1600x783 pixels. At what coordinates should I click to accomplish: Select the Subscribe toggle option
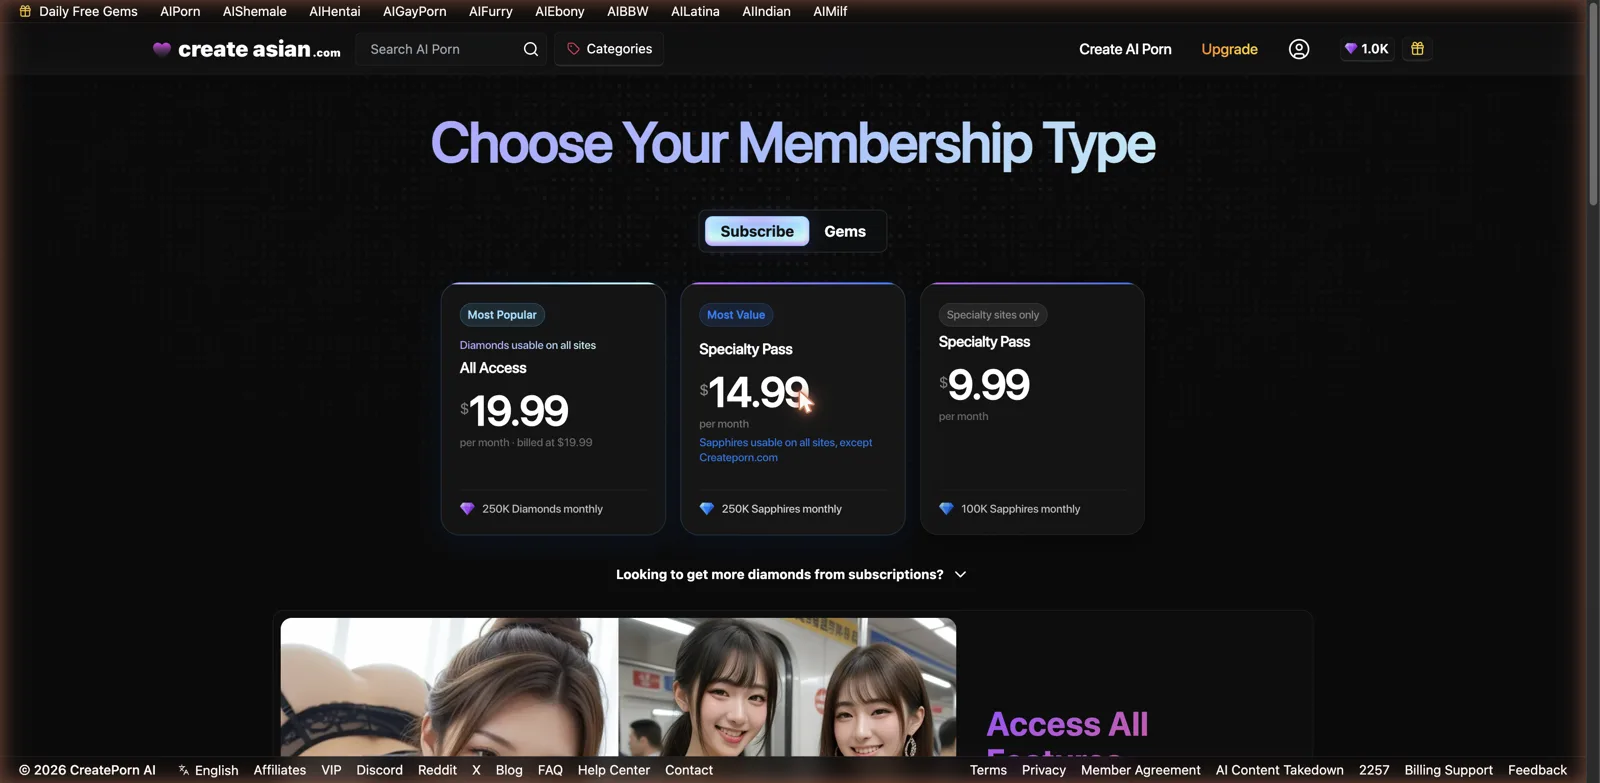click(757, 231)
